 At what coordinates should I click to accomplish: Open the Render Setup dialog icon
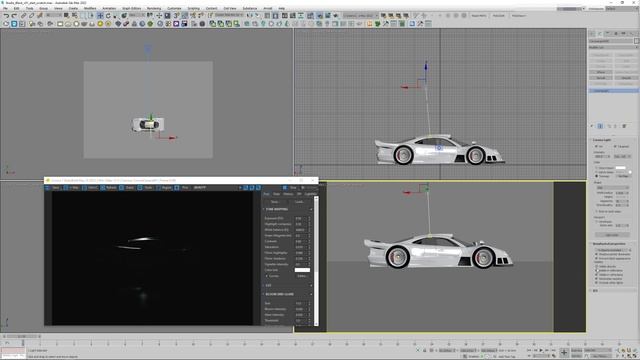319,16
